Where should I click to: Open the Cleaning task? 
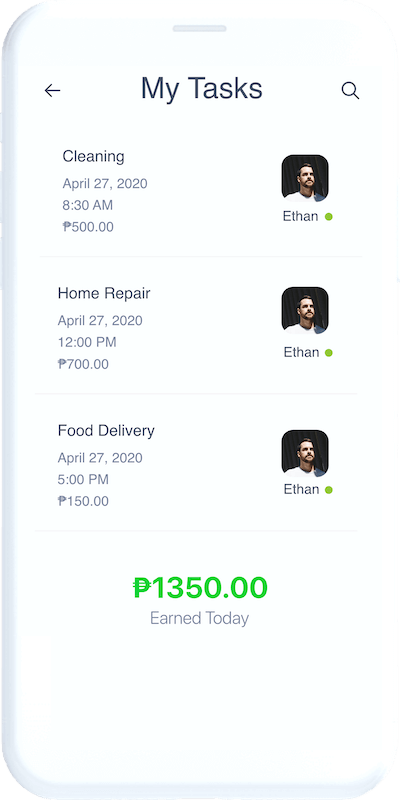(x=201, y=191)
